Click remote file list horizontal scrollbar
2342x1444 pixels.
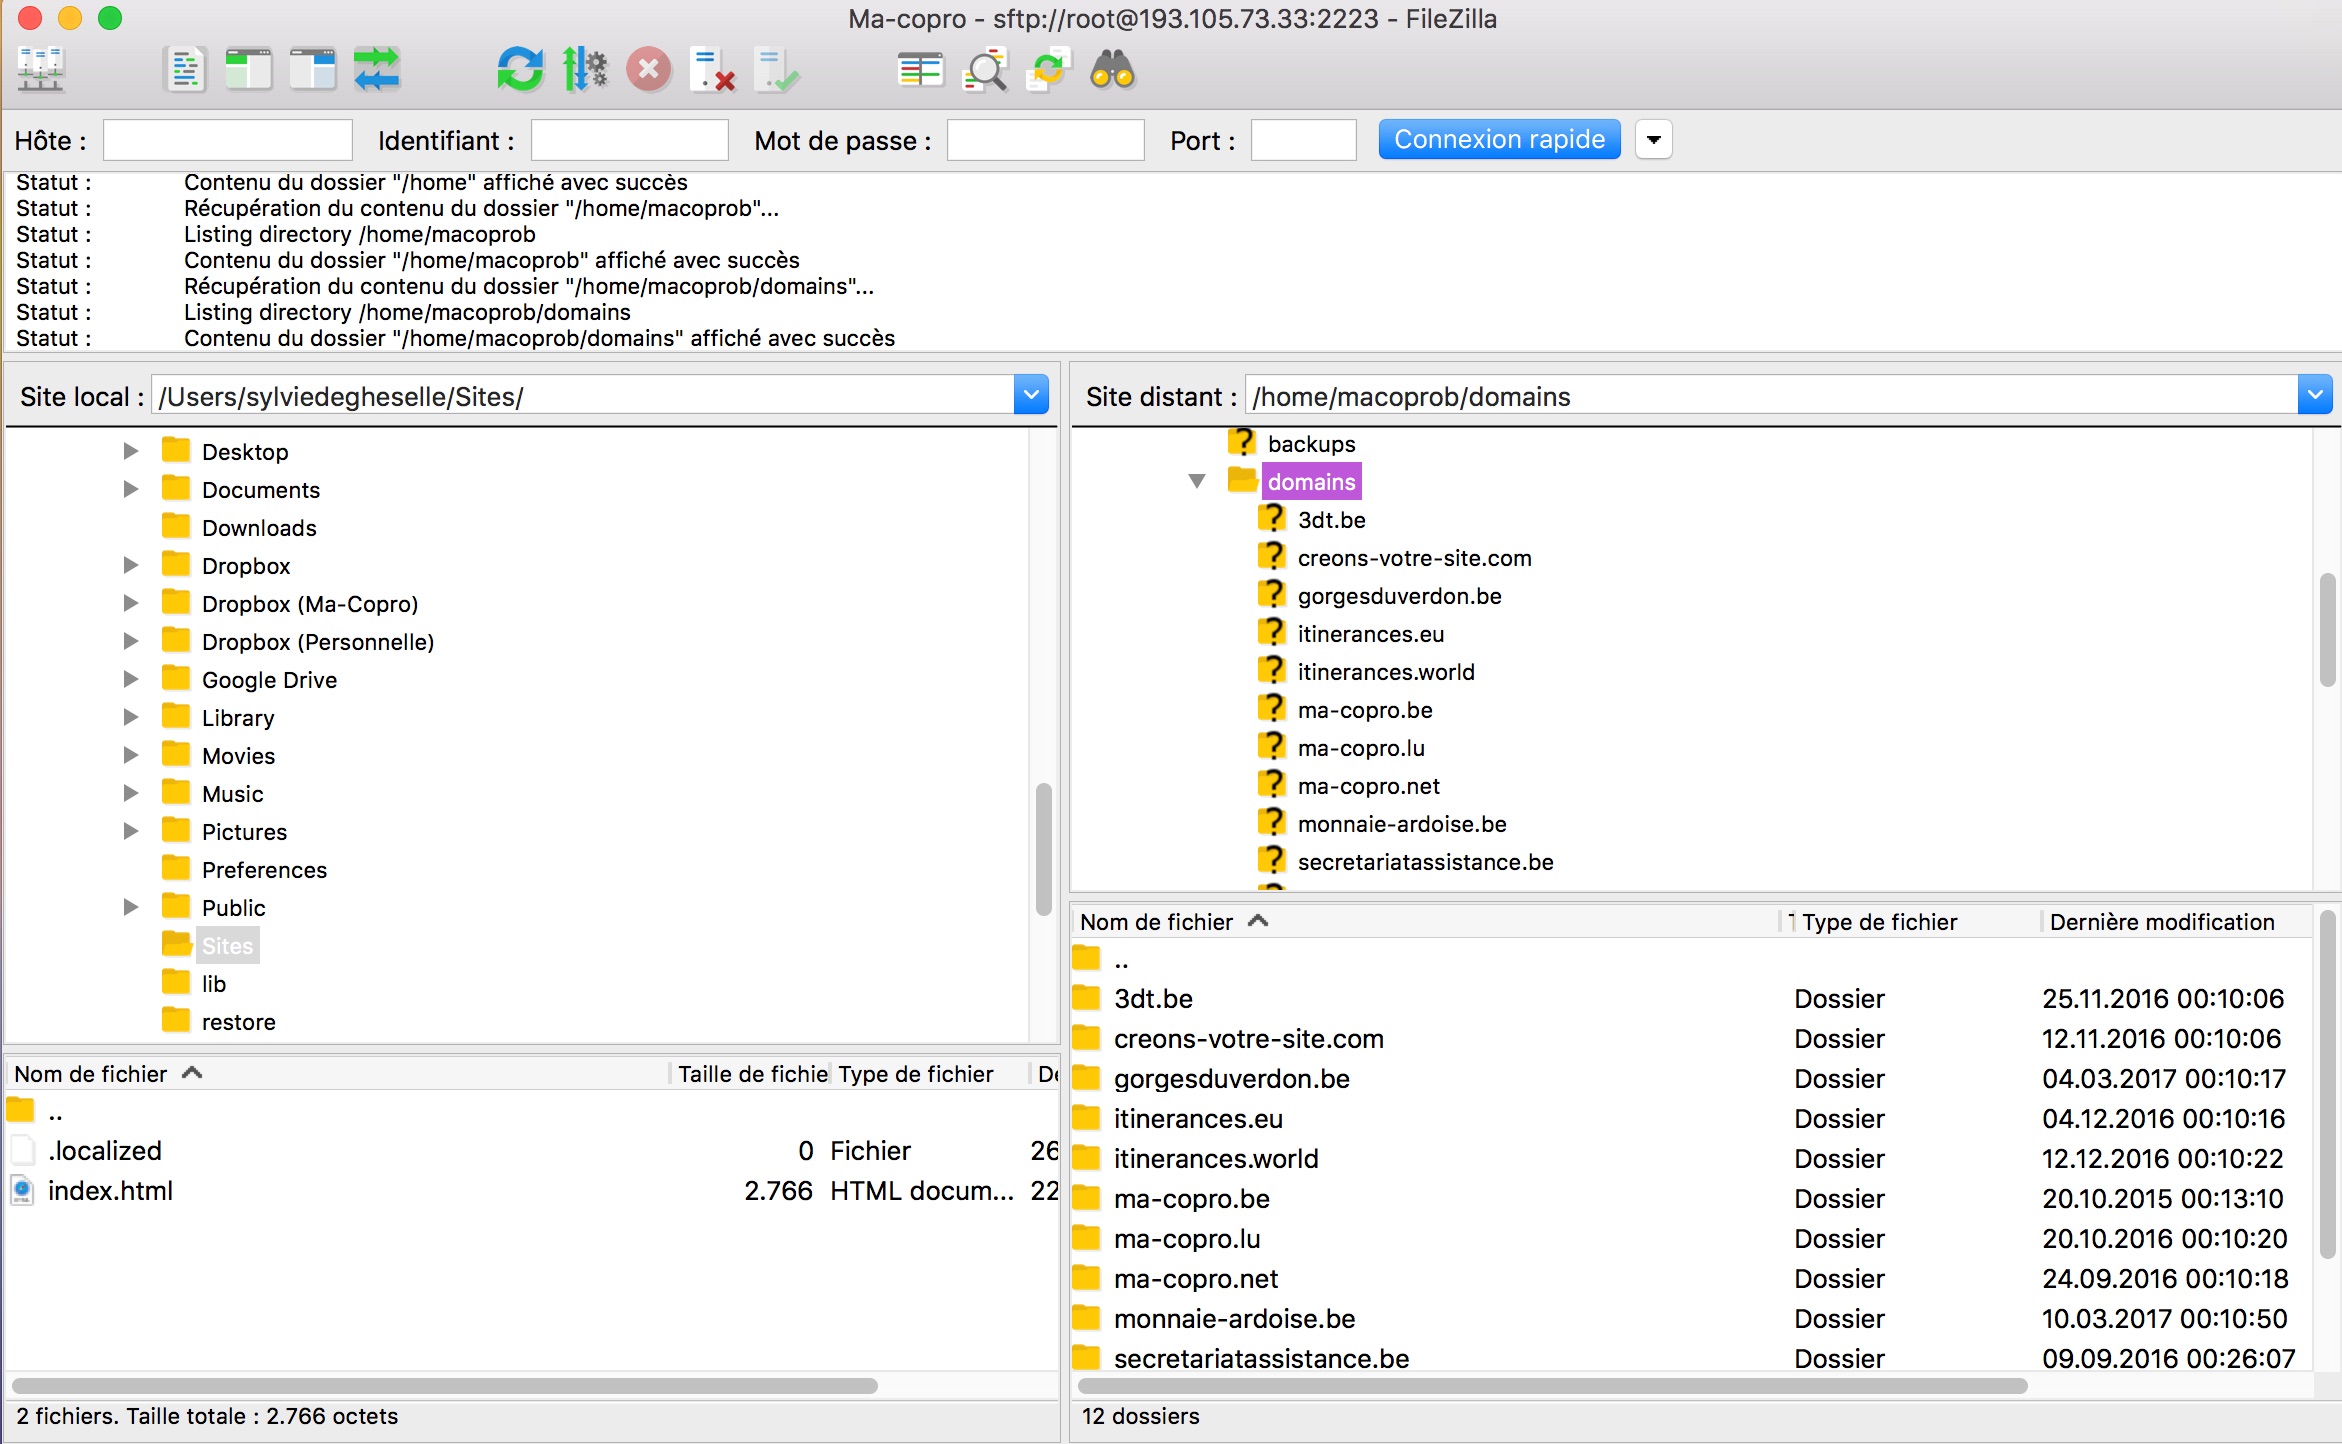pos(1553,1386)
